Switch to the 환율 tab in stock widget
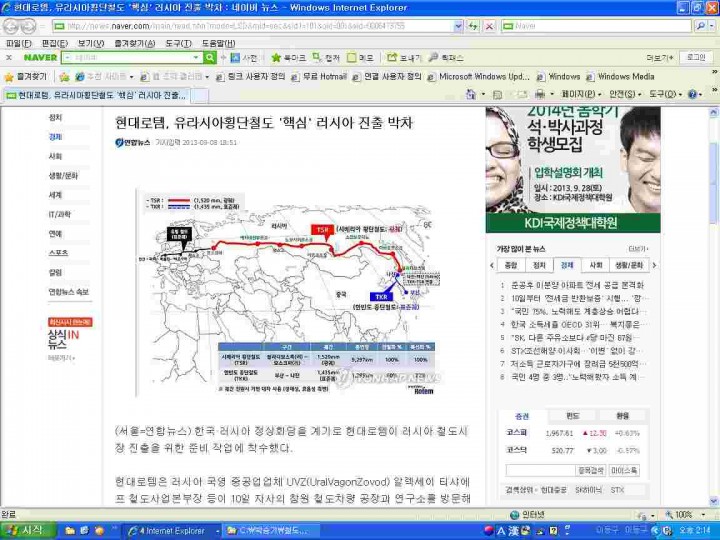 [623, 416]
